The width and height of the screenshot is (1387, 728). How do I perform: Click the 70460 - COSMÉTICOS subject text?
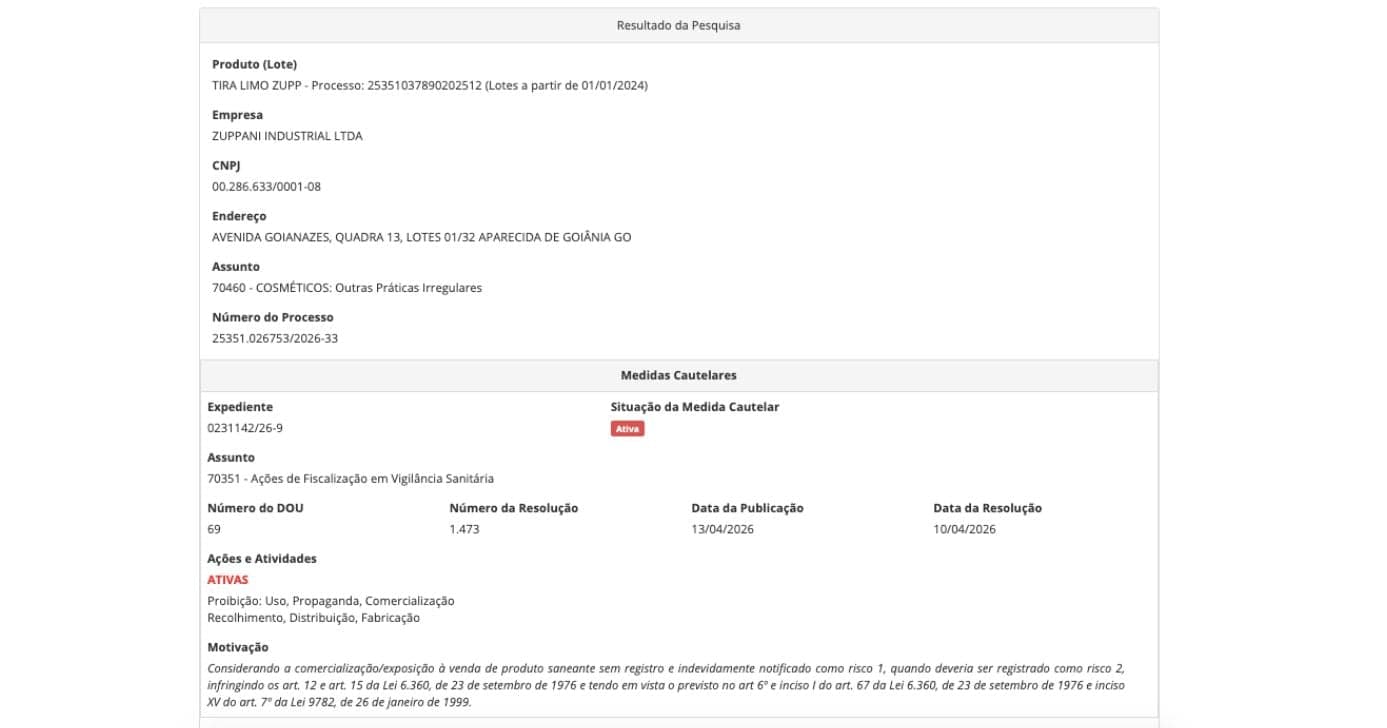(347, 288)
